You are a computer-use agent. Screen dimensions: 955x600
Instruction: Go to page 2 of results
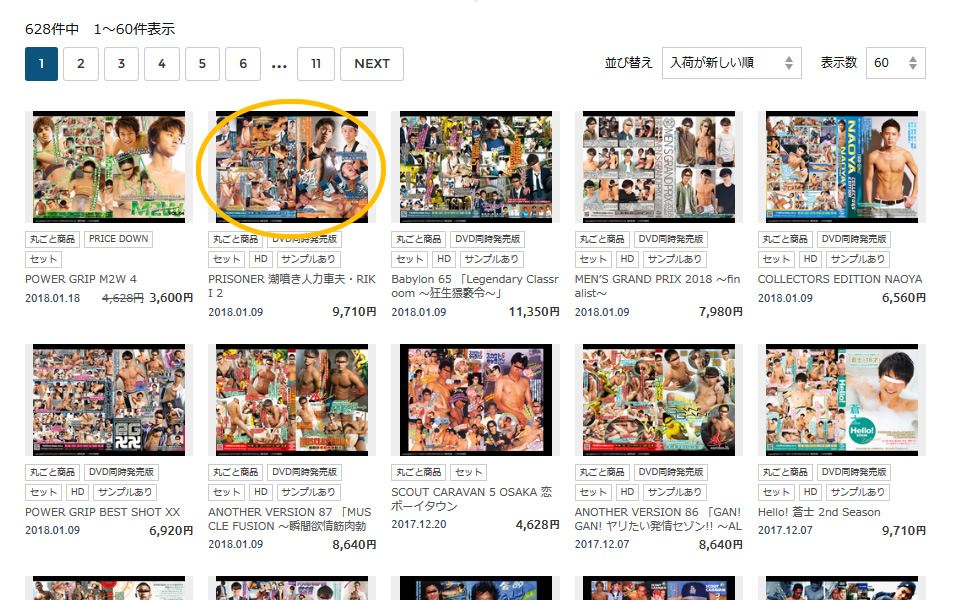80,64
